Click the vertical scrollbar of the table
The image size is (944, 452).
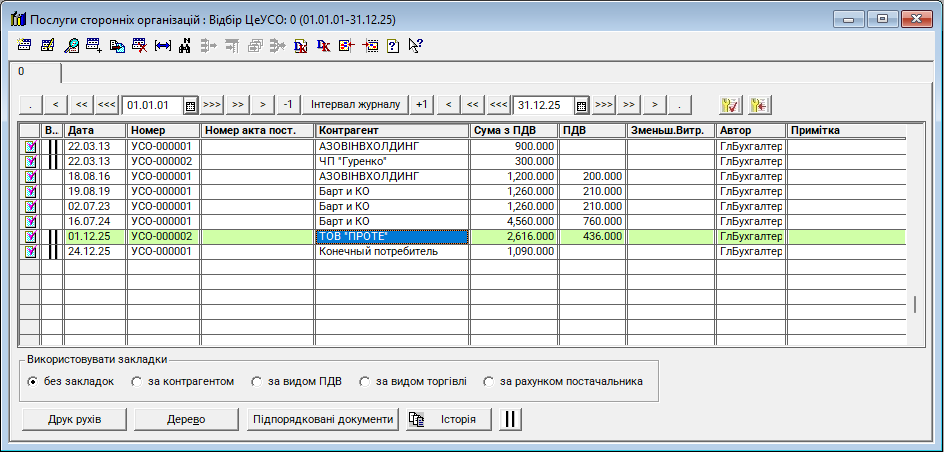915,240
